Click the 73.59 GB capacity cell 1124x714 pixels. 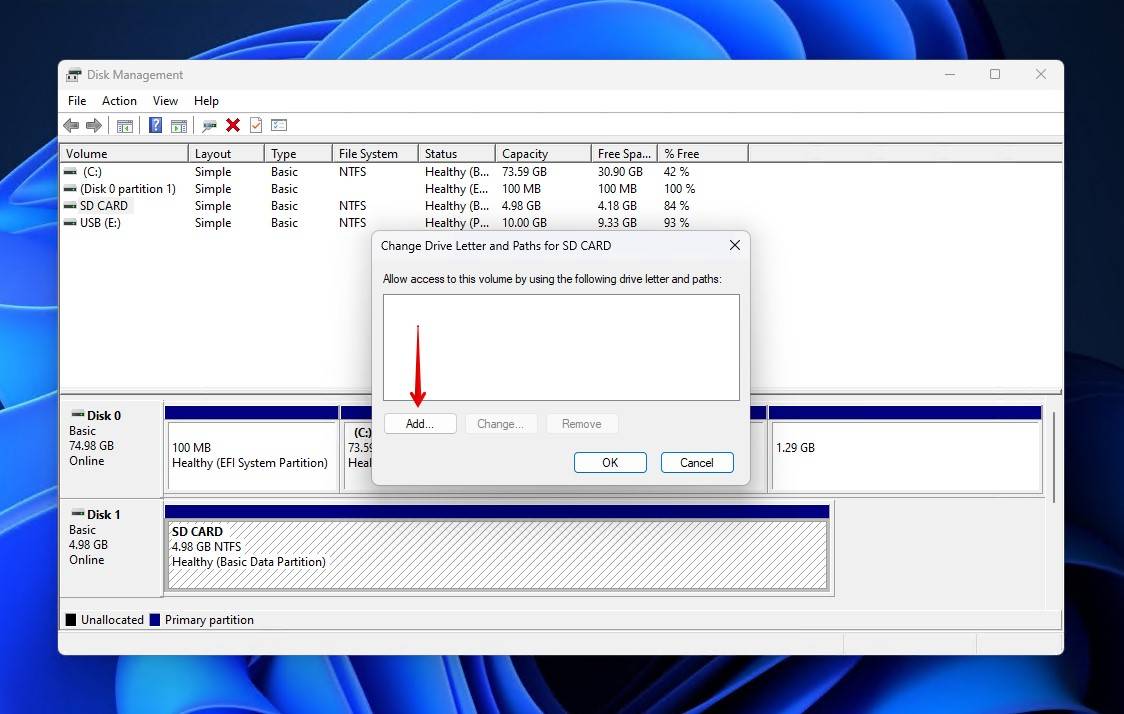tap(524, 172)
